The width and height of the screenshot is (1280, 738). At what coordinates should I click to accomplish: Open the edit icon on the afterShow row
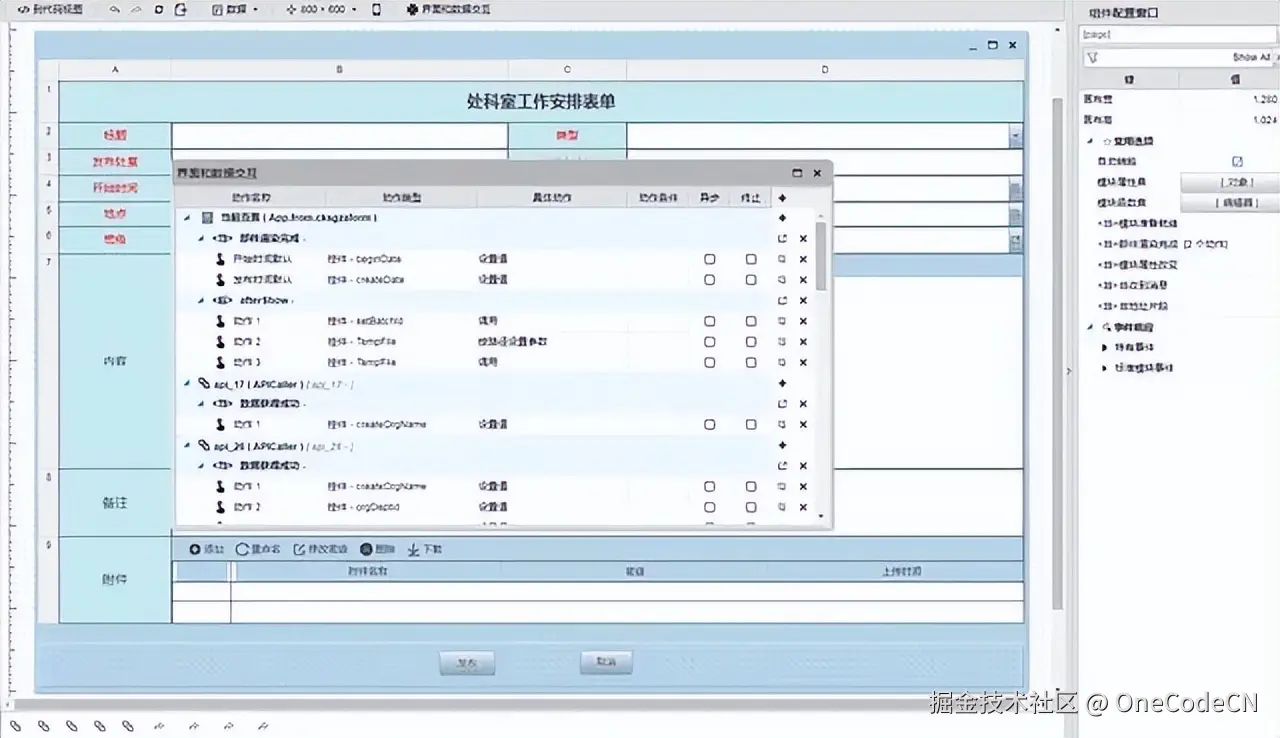click(782, 301)
